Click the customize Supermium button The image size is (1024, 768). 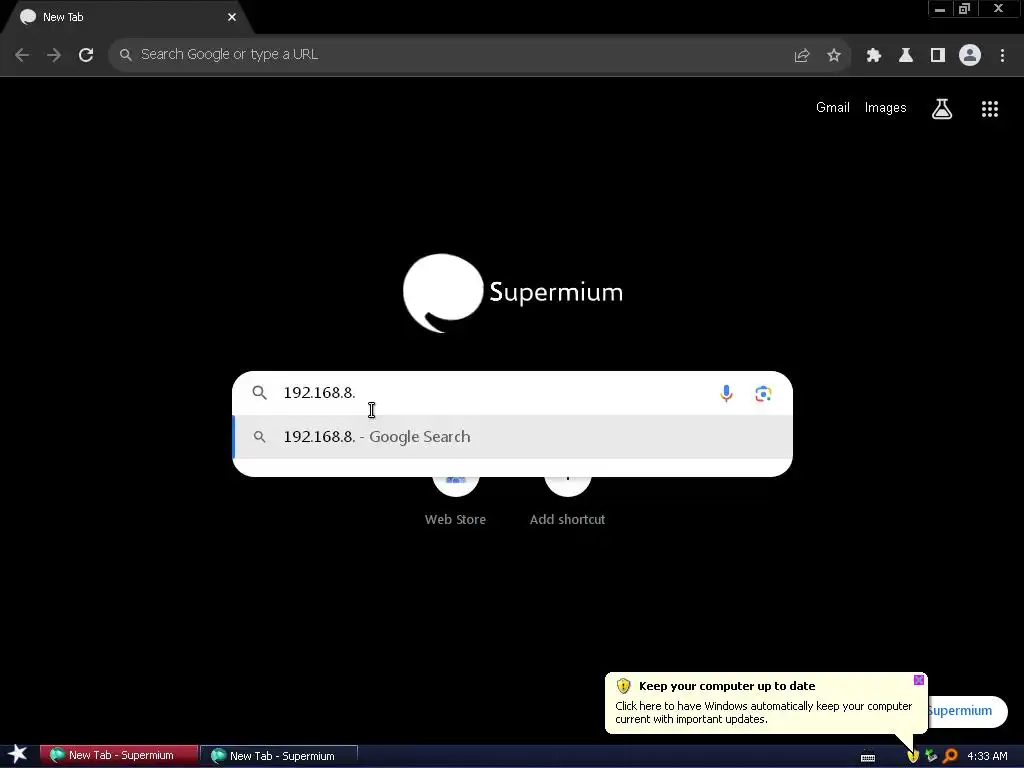pyautogui.click(x=968, y=711)
